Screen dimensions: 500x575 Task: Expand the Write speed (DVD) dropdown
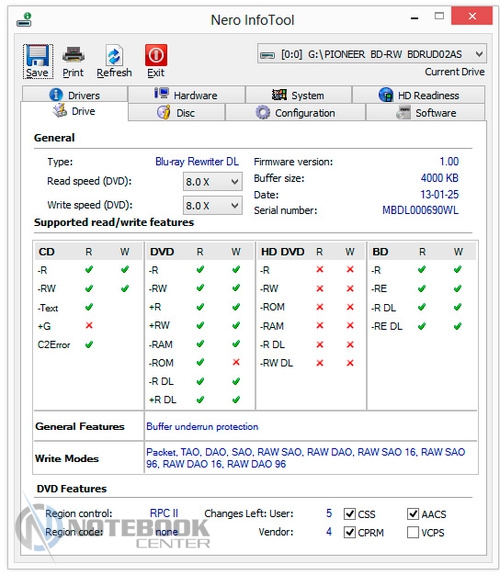pyautogui.click(x=213, y=205)
